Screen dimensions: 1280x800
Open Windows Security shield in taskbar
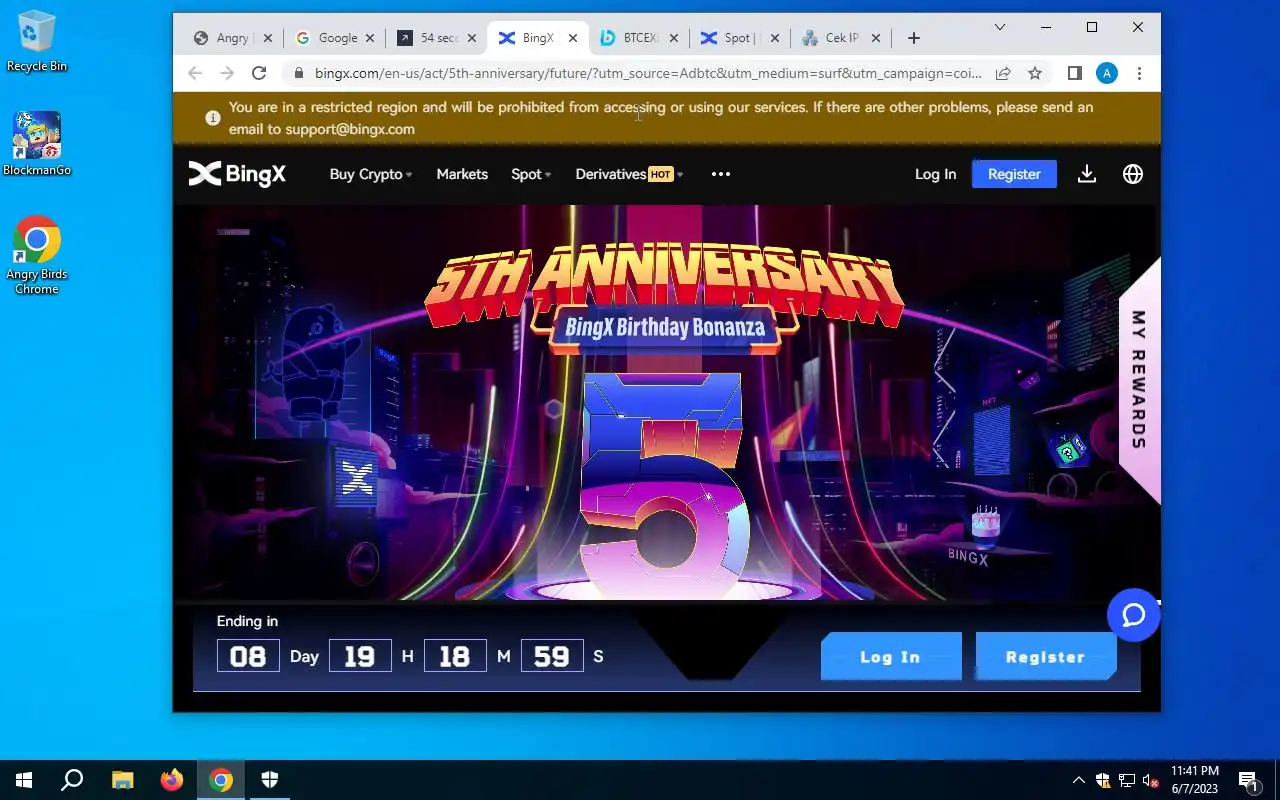point(270,780)
